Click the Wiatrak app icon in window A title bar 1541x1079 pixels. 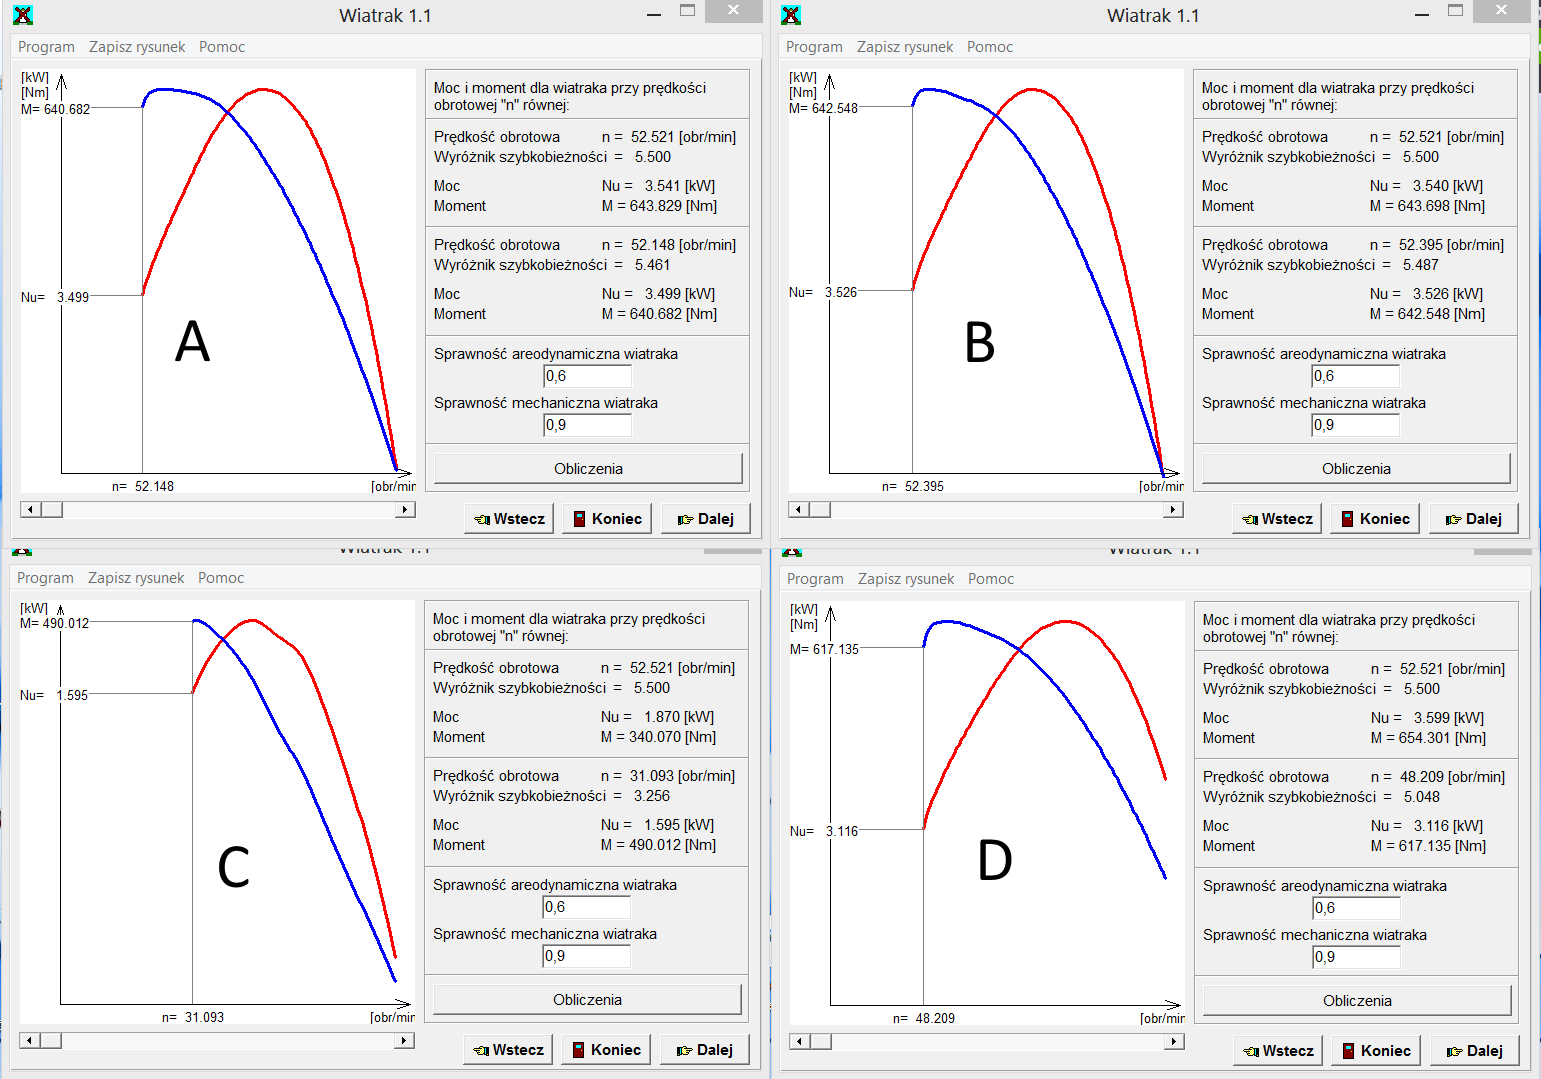23,15
